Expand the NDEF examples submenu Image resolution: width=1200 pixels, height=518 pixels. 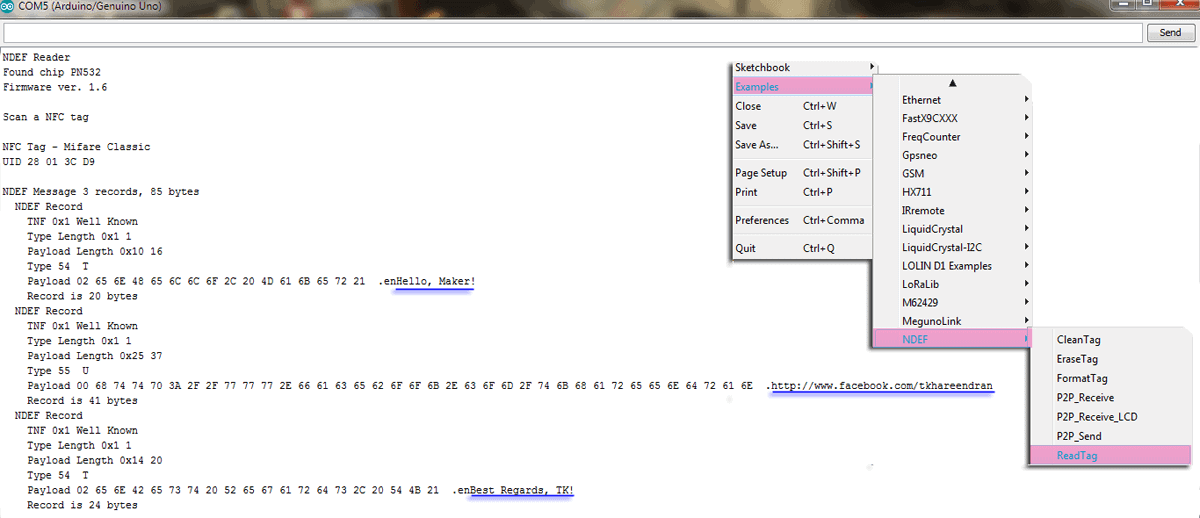click(x=953, y=340)
